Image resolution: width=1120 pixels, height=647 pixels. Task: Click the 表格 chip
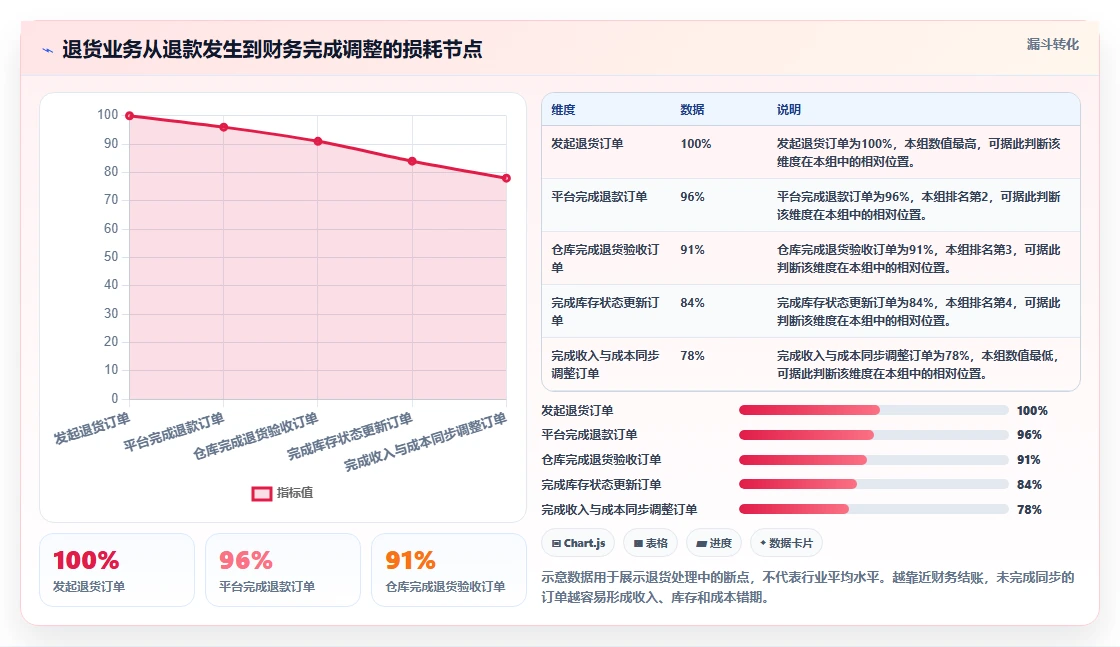pos(650,543)
